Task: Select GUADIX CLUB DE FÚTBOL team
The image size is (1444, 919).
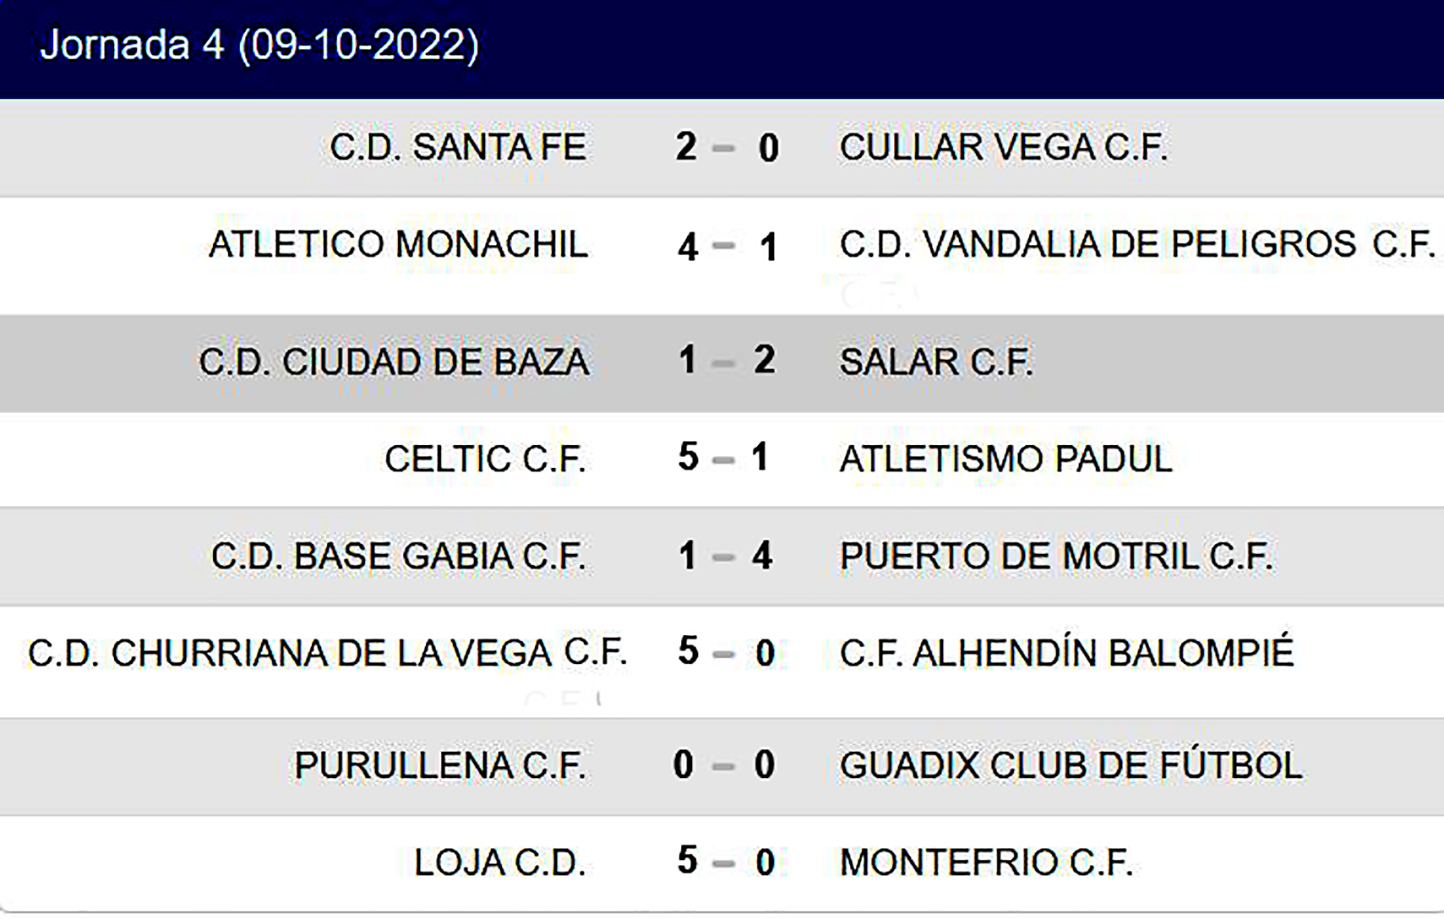Action: 1071,766
